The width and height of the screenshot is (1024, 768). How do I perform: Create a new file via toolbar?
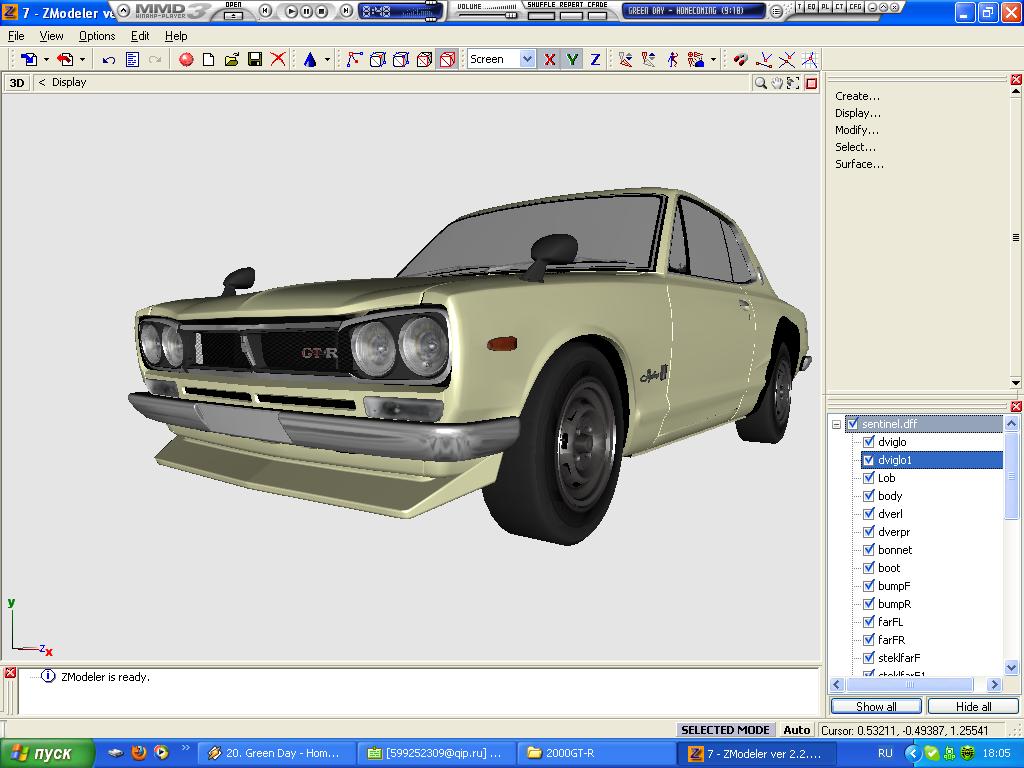(x=208, y=59)
